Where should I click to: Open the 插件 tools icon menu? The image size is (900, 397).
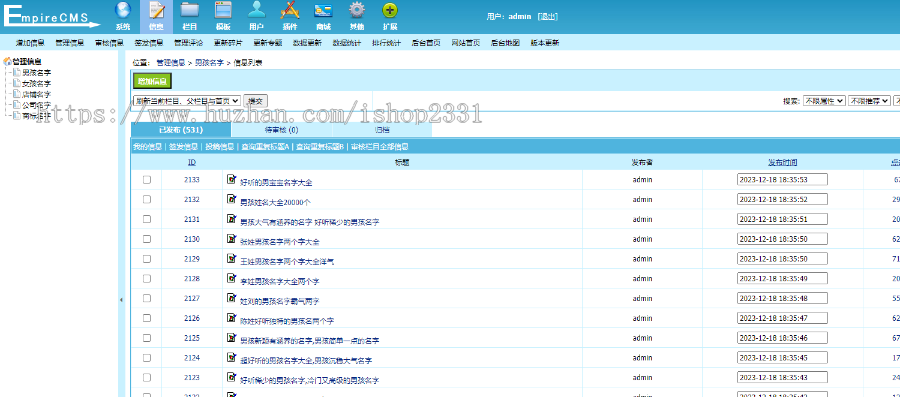tap(290, 15)
